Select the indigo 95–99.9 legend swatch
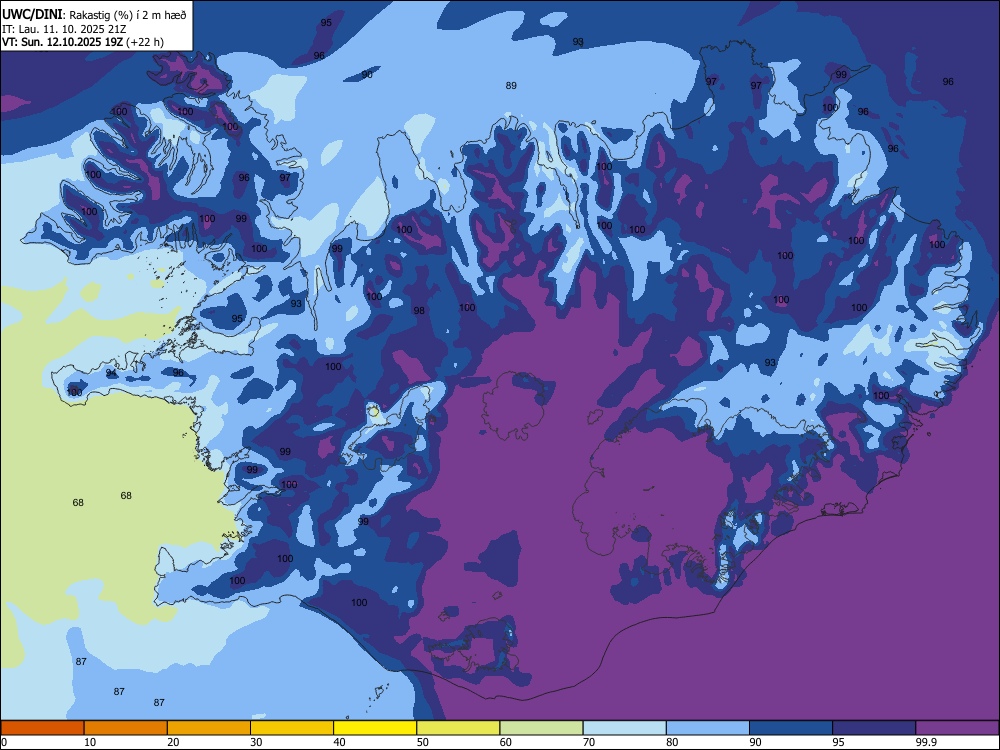The image size is (1000, 750). pyautogui.click(x=874, y=728)
